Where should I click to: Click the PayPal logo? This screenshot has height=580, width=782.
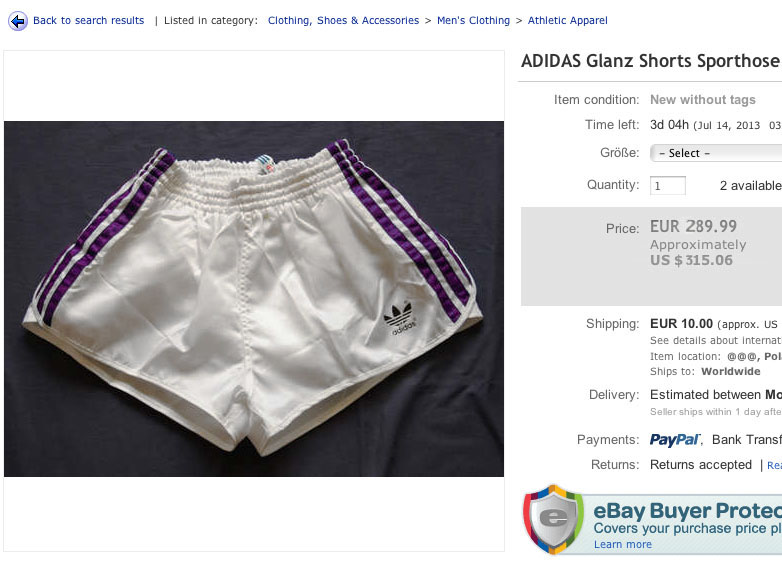click(x=675, y=440)
